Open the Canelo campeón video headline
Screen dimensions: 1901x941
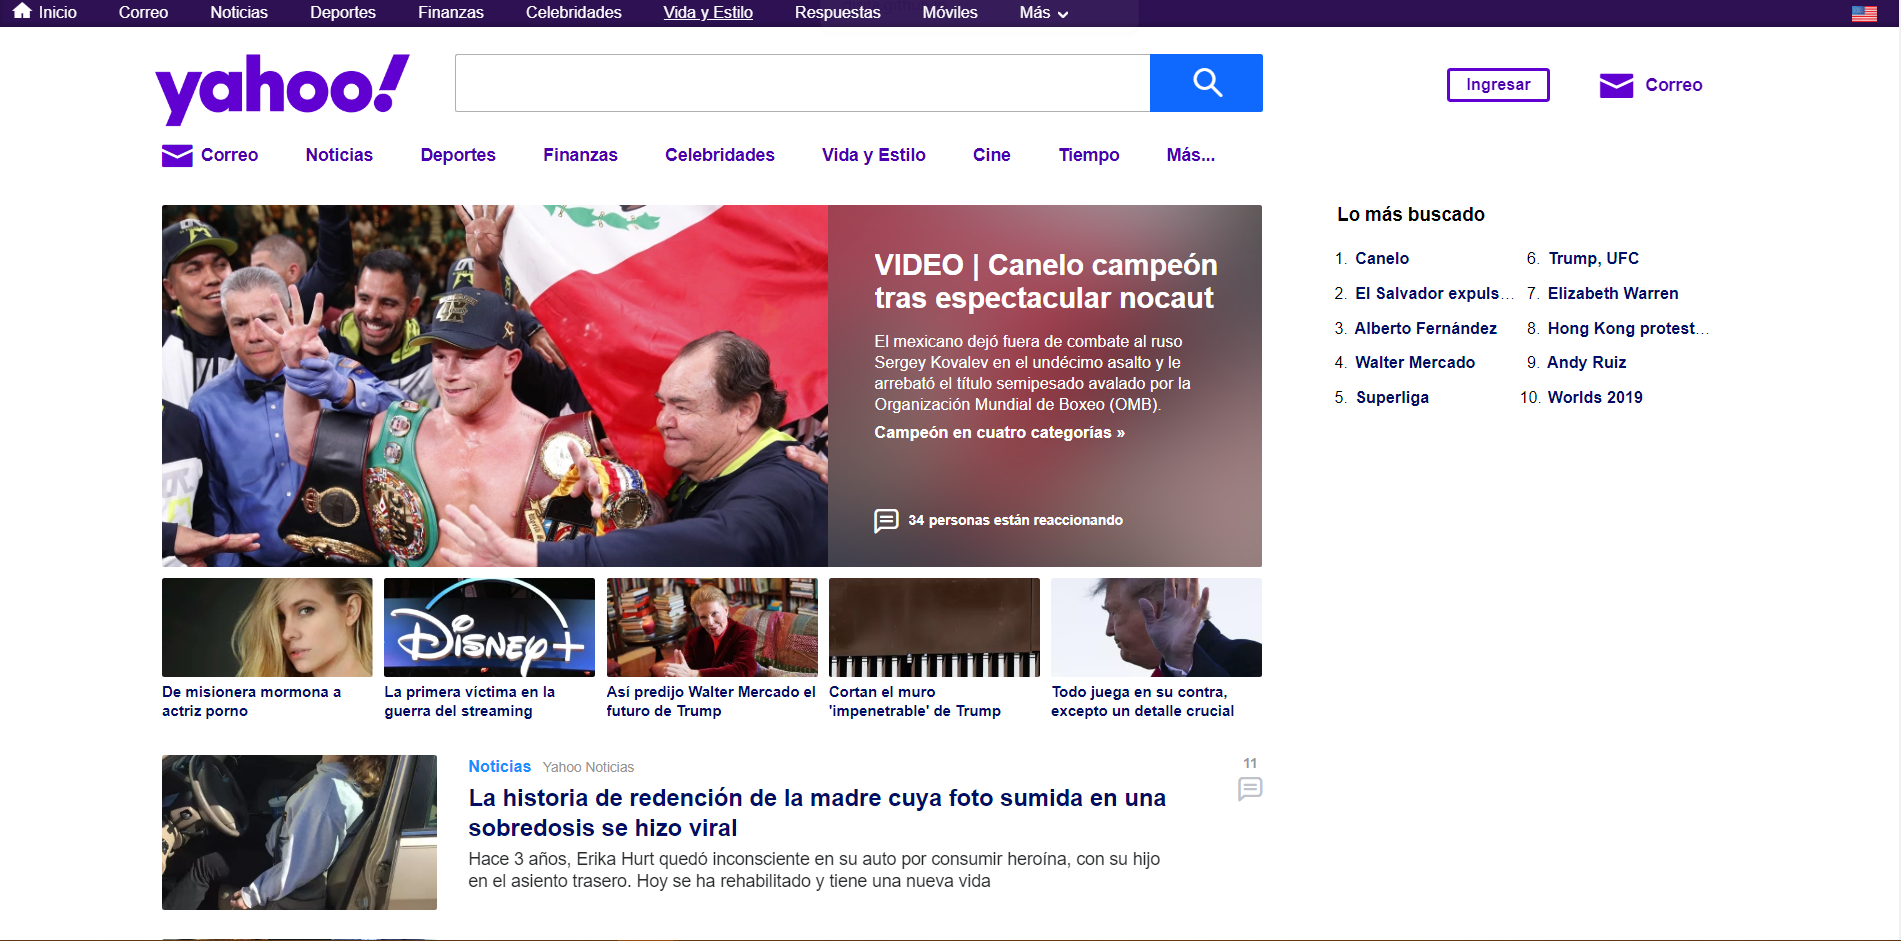coord(1046,282)
